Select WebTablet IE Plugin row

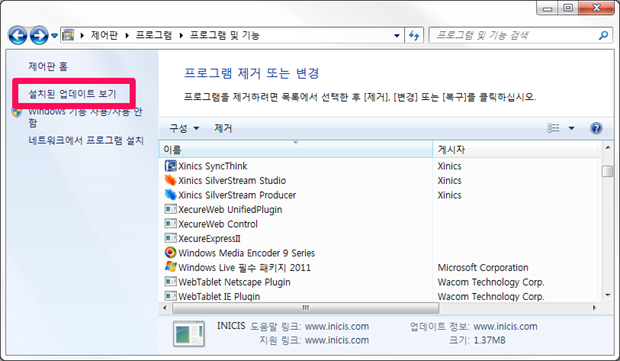tap(380, 296)
